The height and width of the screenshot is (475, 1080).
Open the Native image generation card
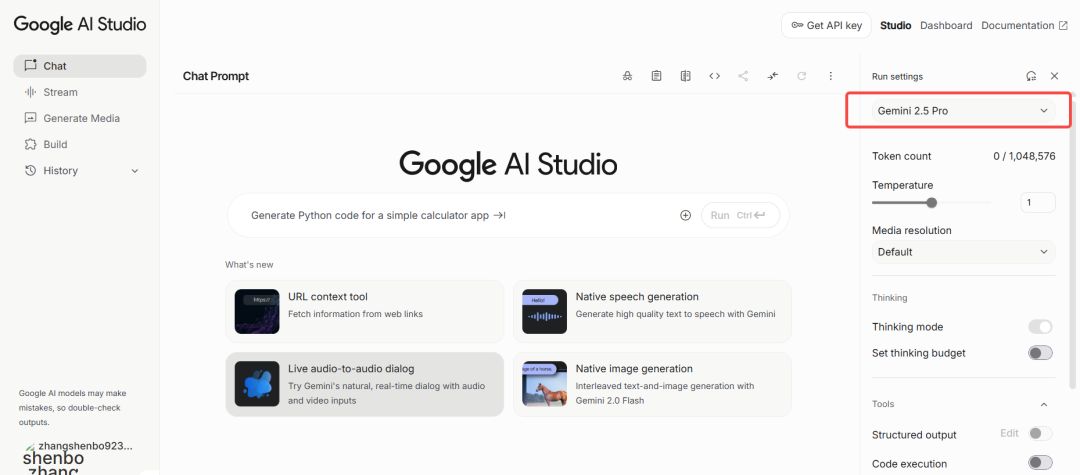click(652, 384)
